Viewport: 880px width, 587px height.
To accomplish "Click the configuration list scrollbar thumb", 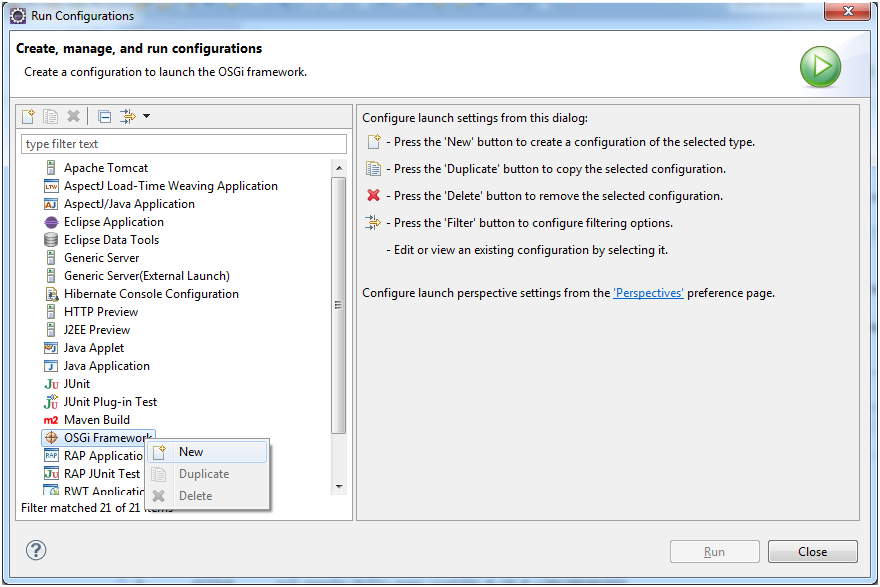I will (x=338, y=305).
